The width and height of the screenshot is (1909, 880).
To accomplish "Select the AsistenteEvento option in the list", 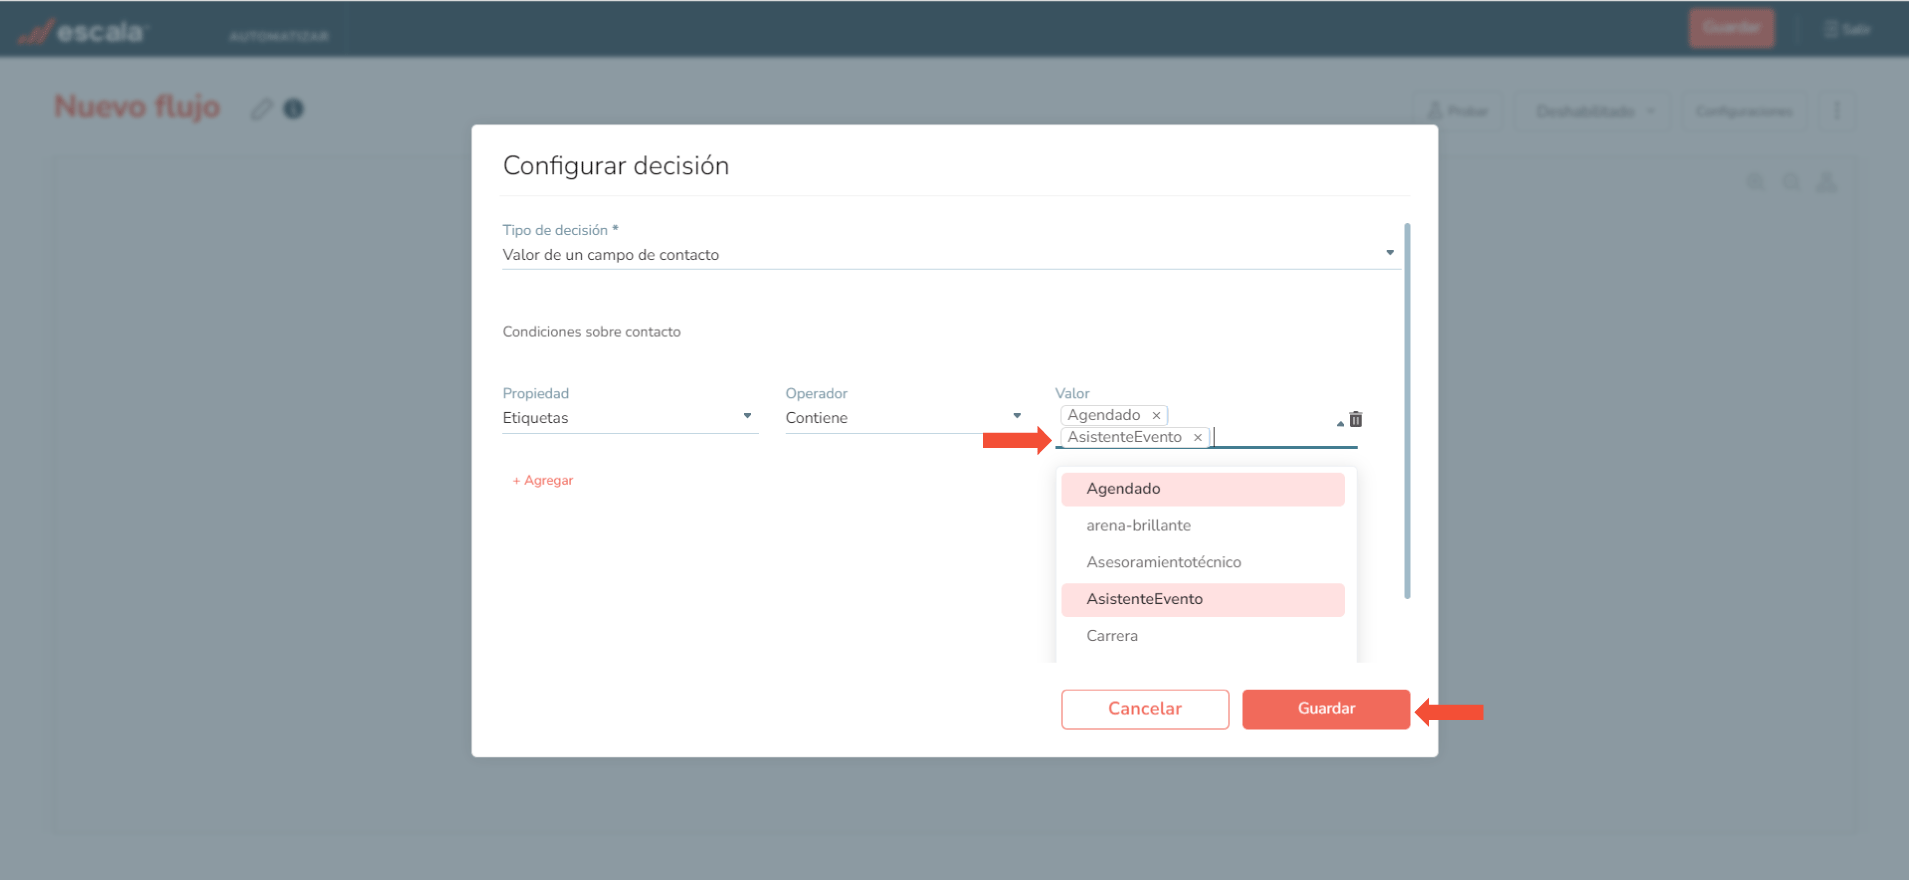I will point(1203,599).
